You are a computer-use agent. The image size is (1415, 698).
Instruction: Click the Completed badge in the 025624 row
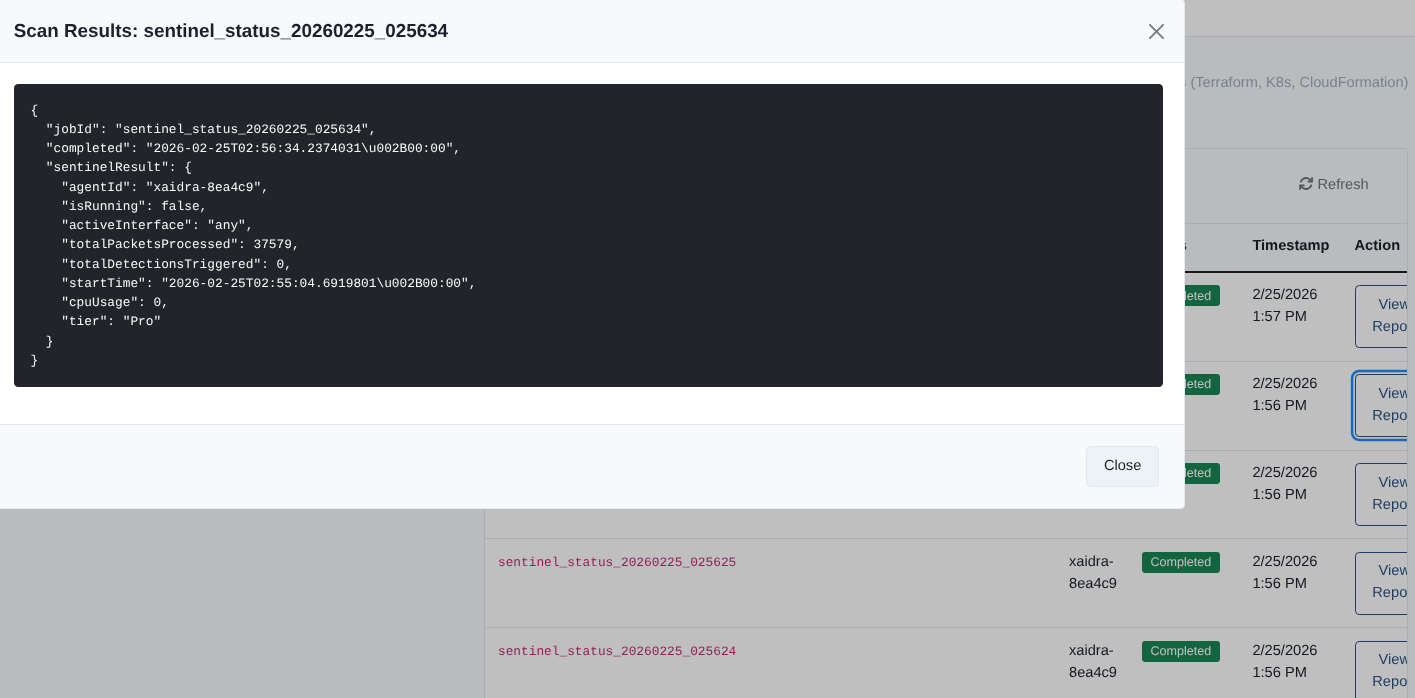click(x=1180, y=651)
